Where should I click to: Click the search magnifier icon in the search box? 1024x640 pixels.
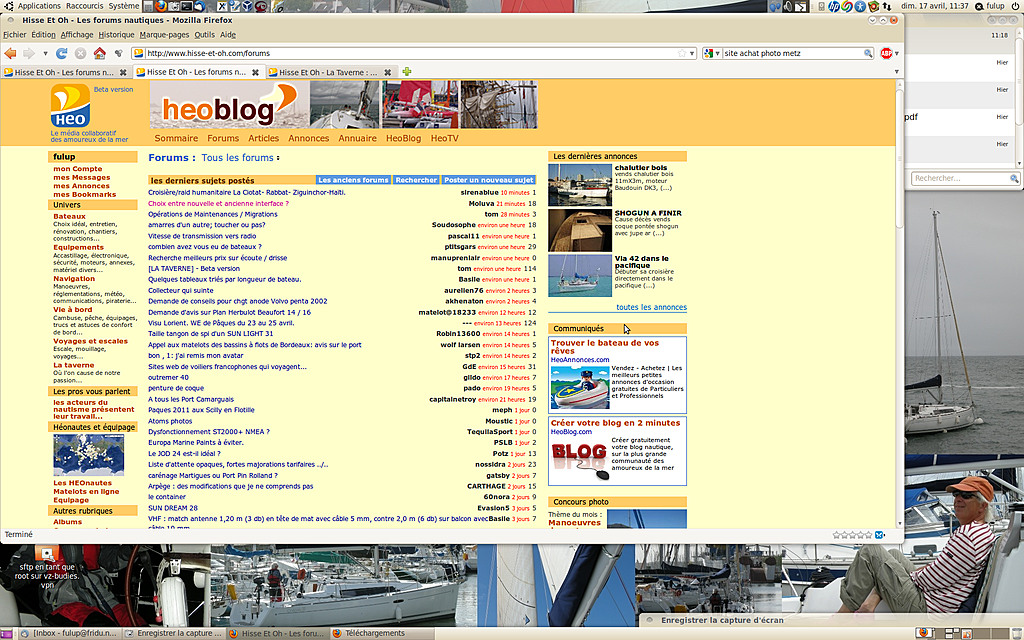click(x=868, y=54)
